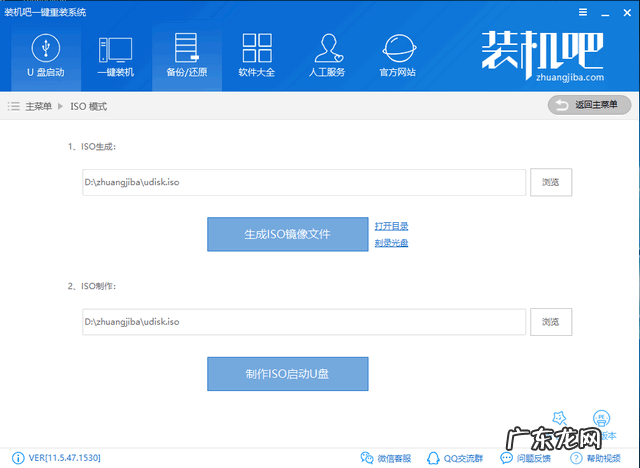Screen dimensions: 640x468
Task: Open 帮助视频 in the status bar
Action: click(x=596, y=458)
